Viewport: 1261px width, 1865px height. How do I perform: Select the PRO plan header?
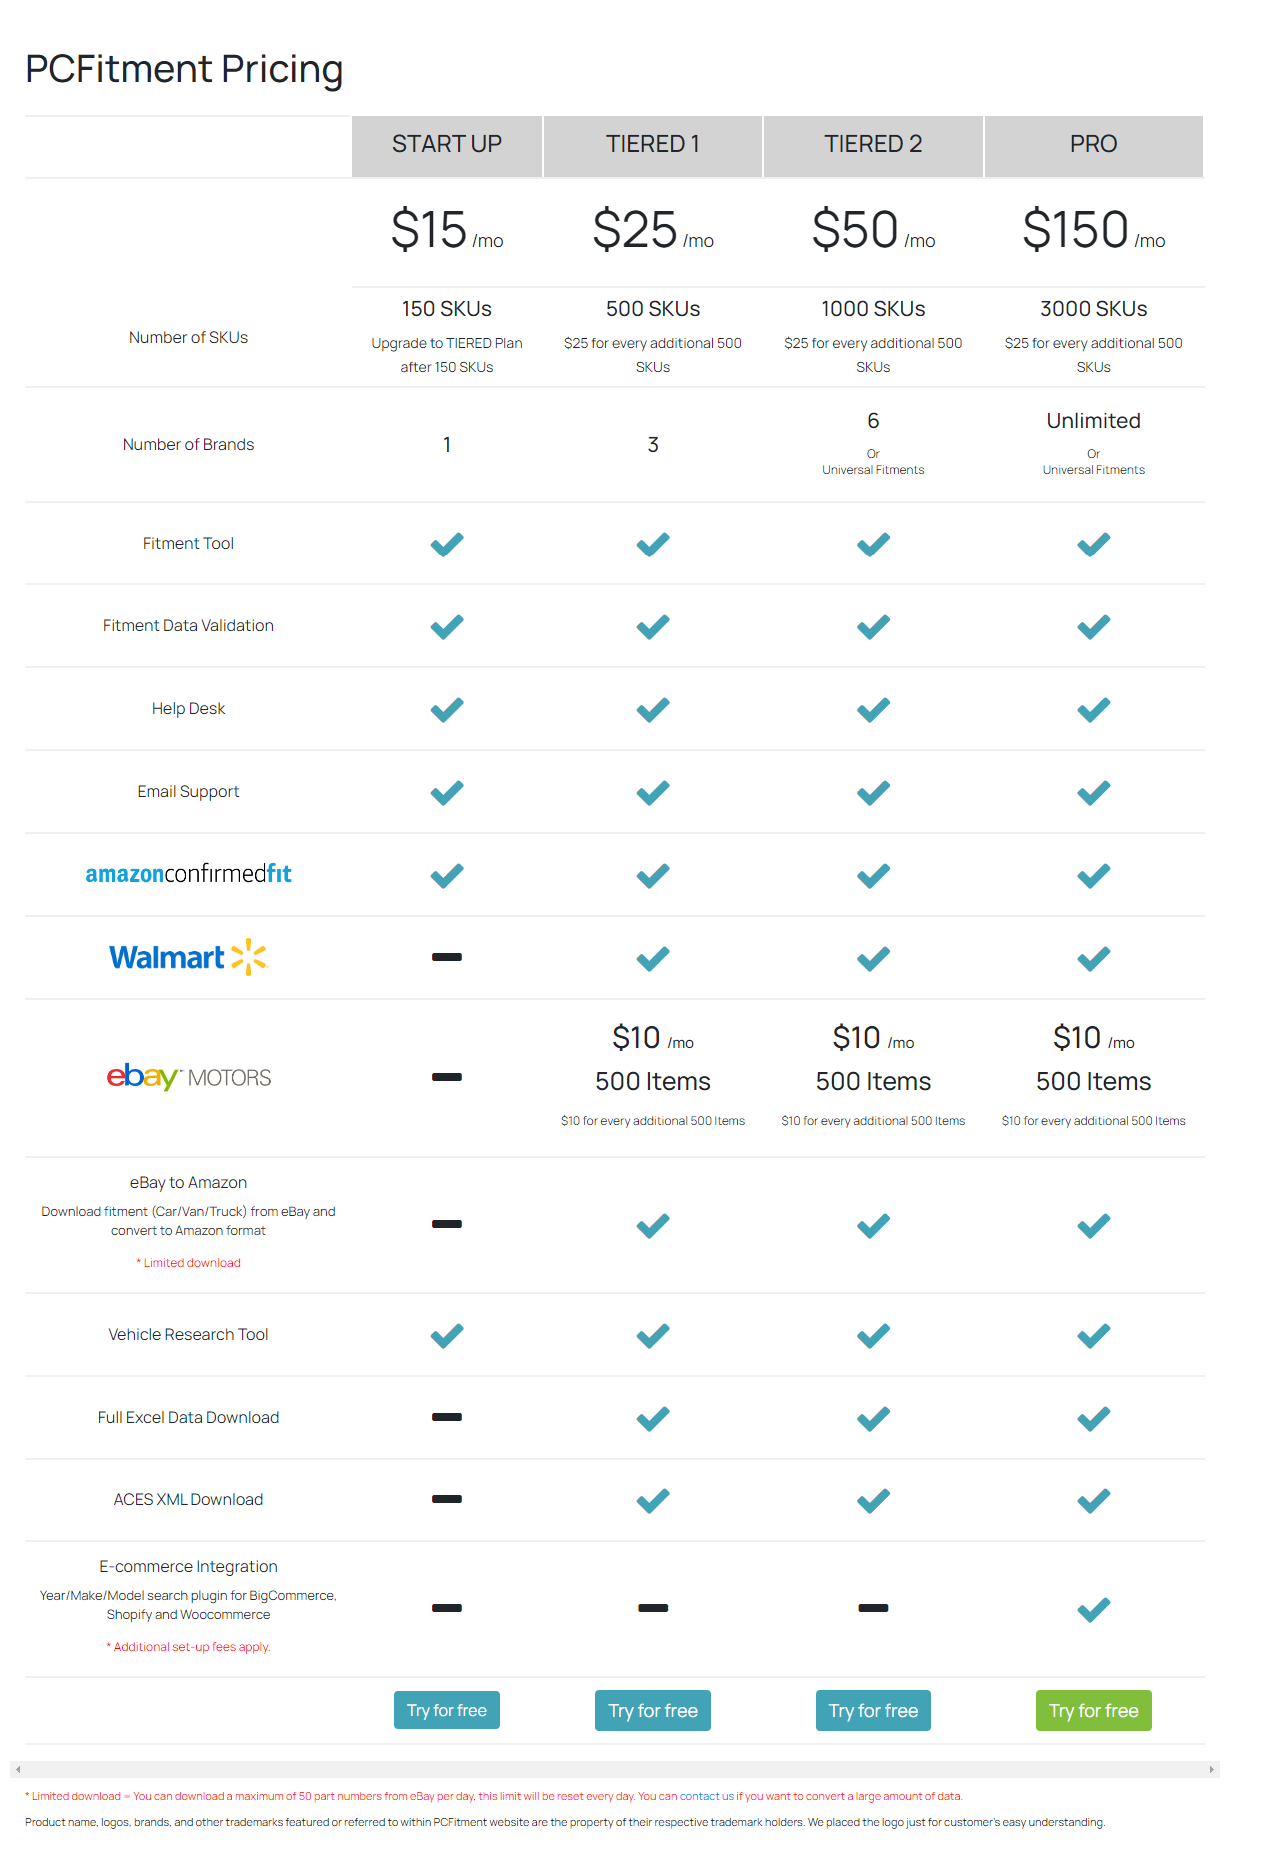[1093, 144]
